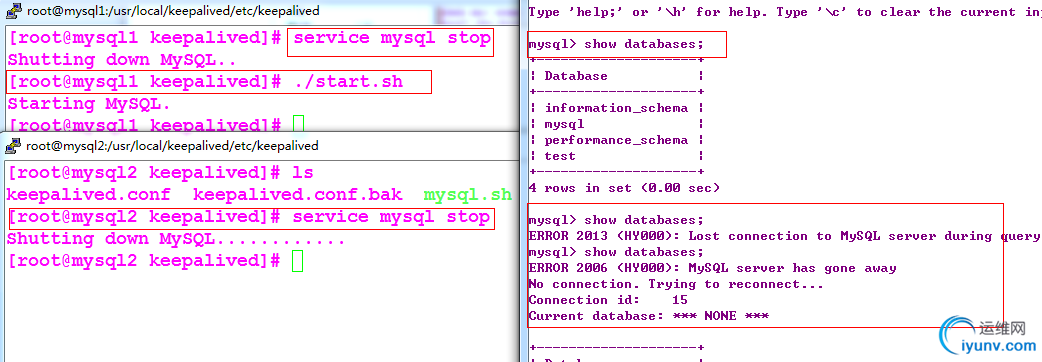The width and height of the screenshot is (1042, 362).
Task: Click 'service mysql stop' command in mysql1 terminal
Action: [391, 38]
